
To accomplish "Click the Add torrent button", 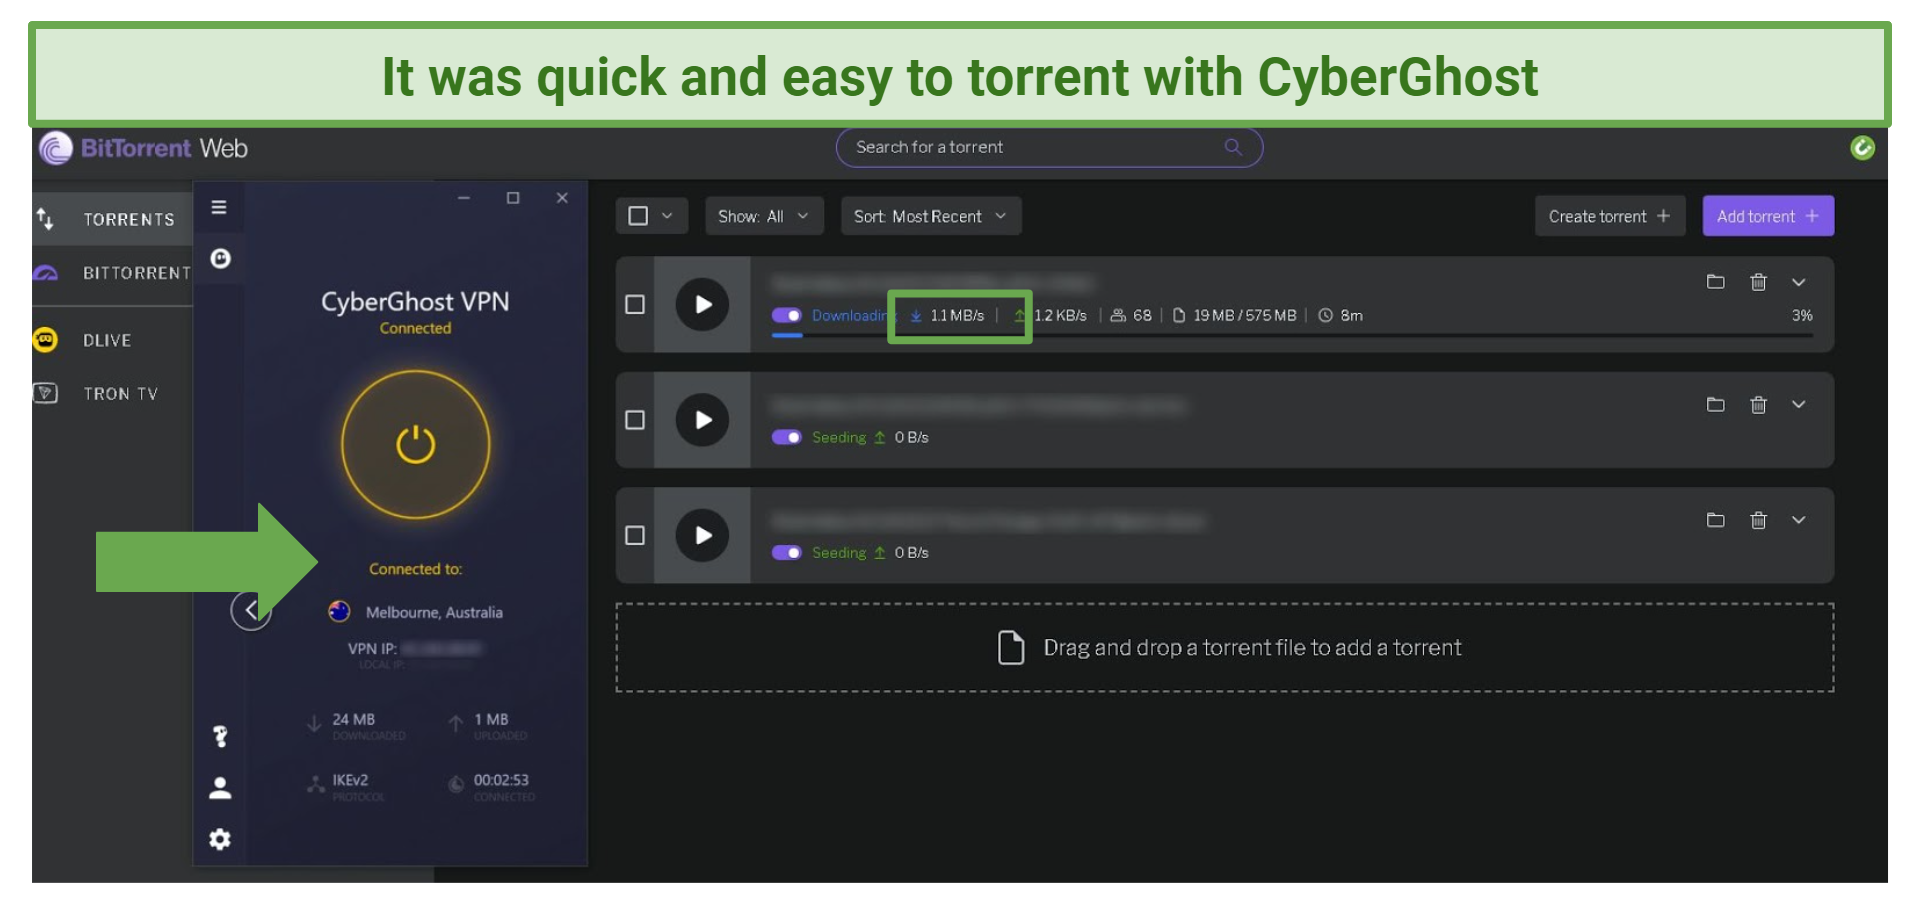I will click(x=1768, y=216).
